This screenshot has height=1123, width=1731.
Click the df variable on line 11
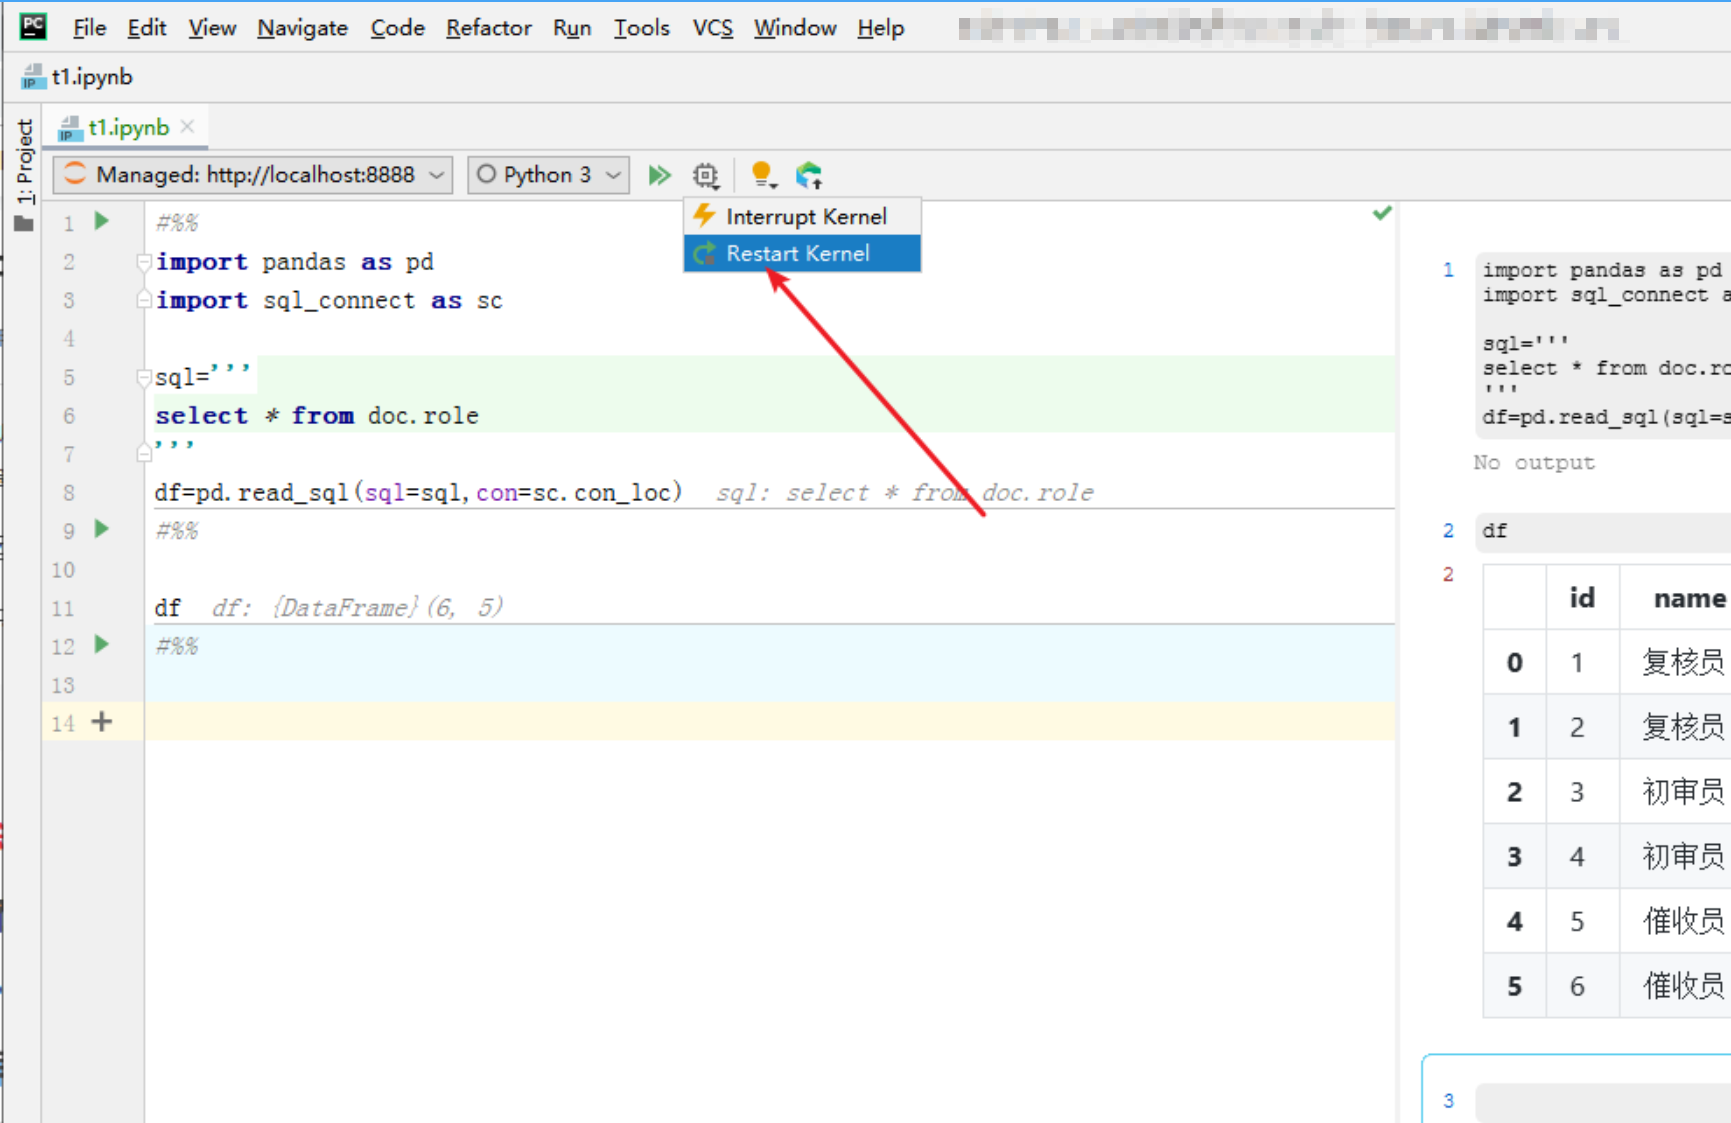[167, 608]
